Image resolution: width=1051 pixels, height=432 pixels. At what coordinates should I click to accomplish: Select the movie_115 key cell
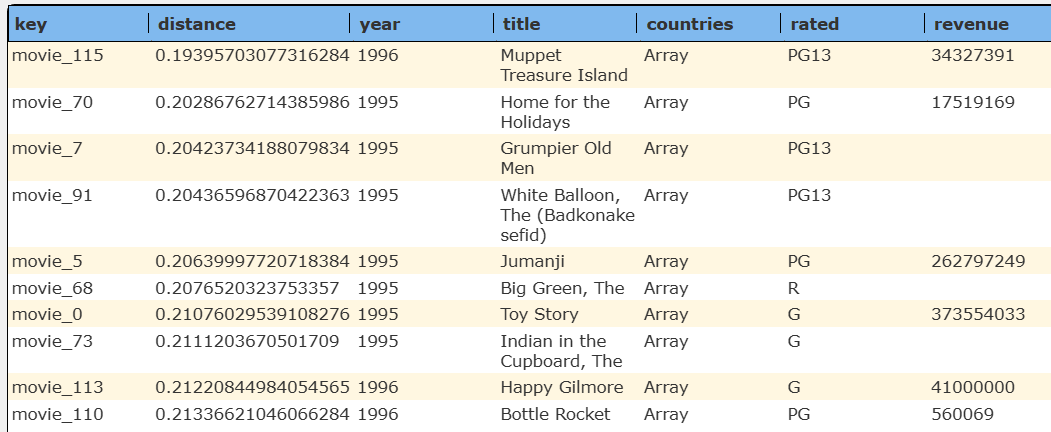click(x=58, y=56)
